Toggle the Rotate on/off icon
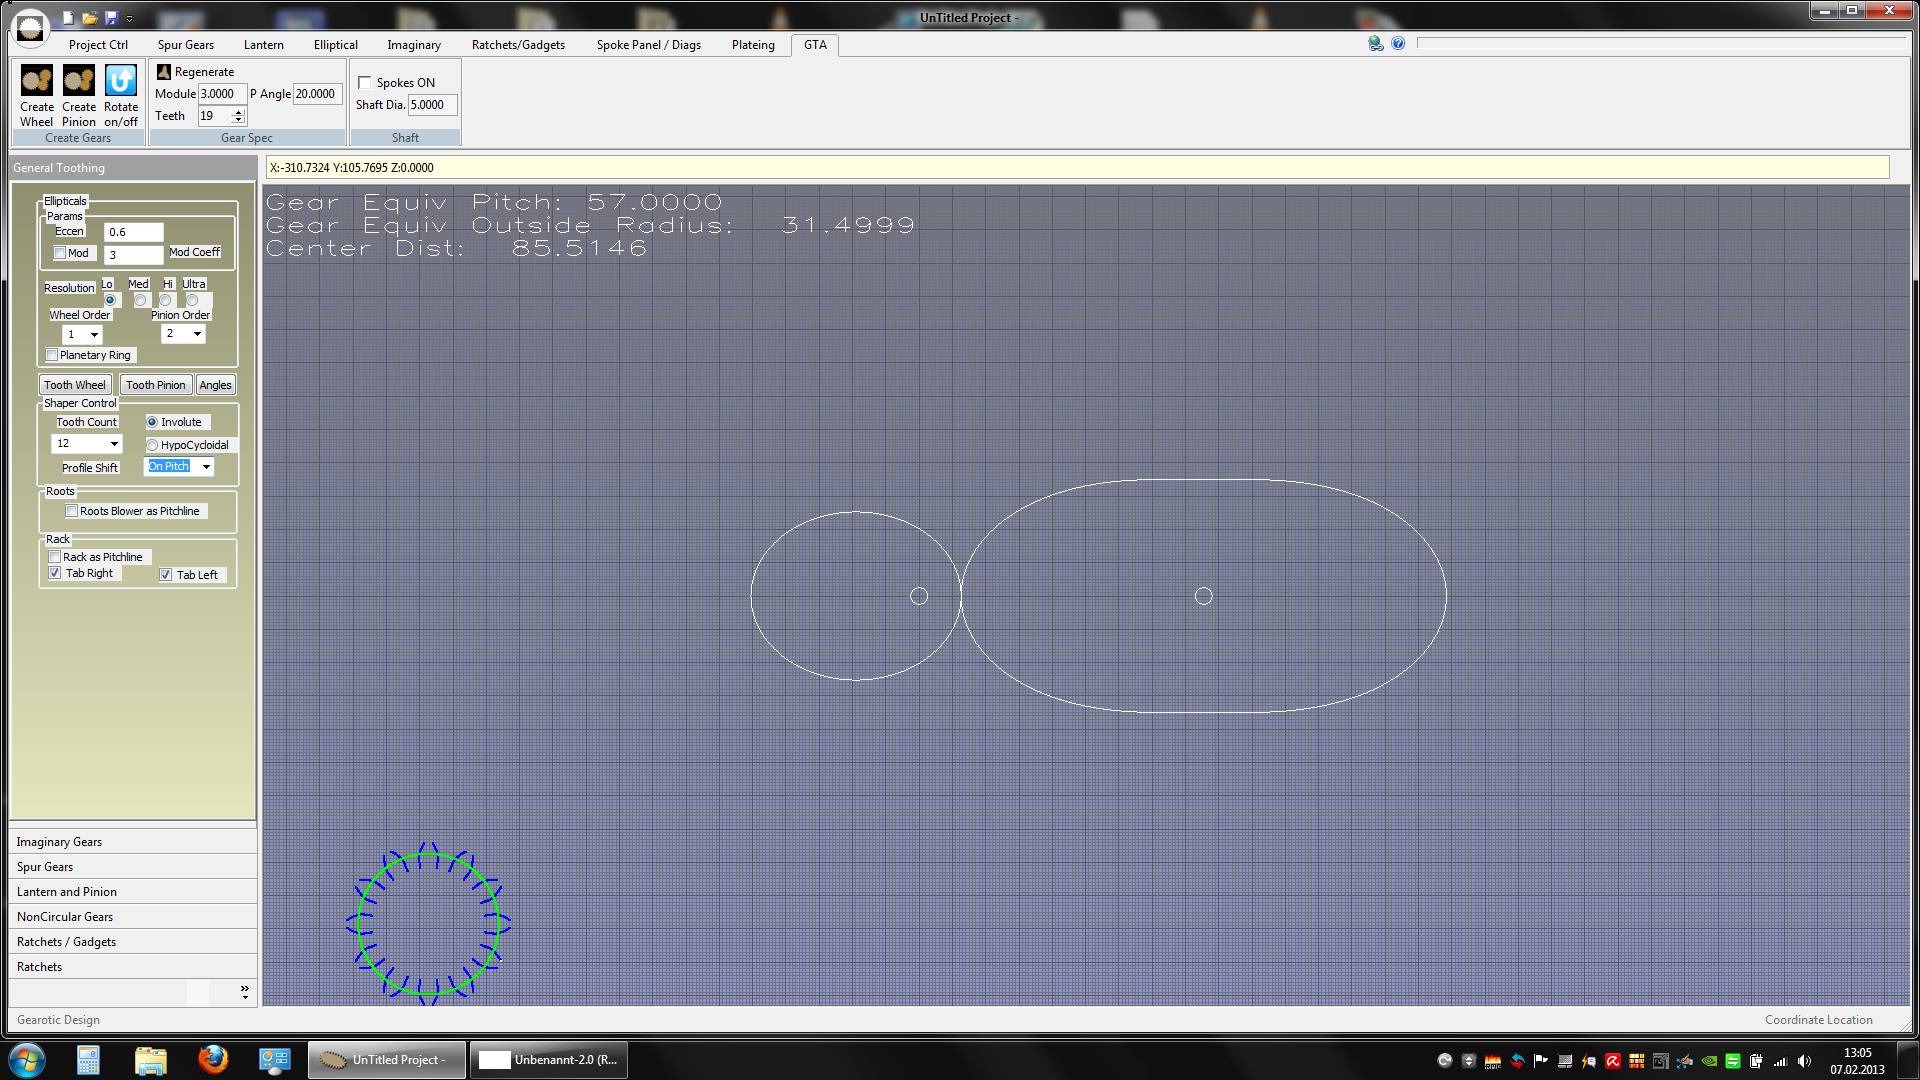Screen dimensions: 1920x1080 (121, 81)
